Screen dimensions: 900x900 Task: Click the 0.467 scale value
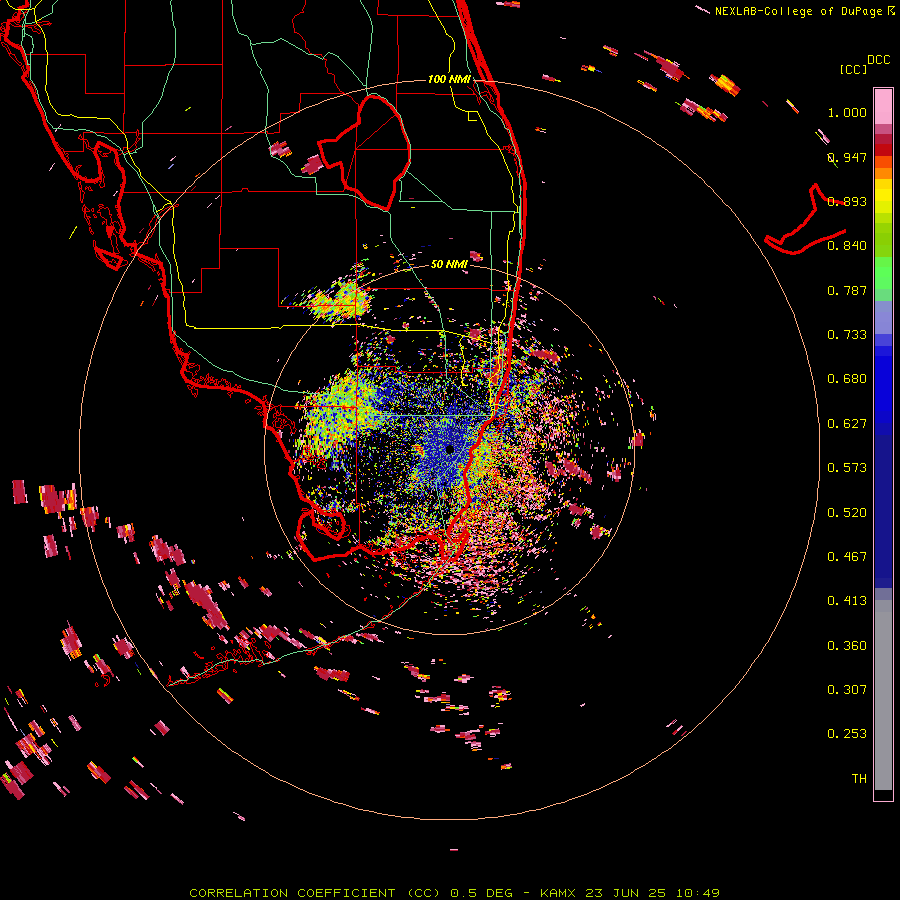pyautogui.click(x=847, y=557)
